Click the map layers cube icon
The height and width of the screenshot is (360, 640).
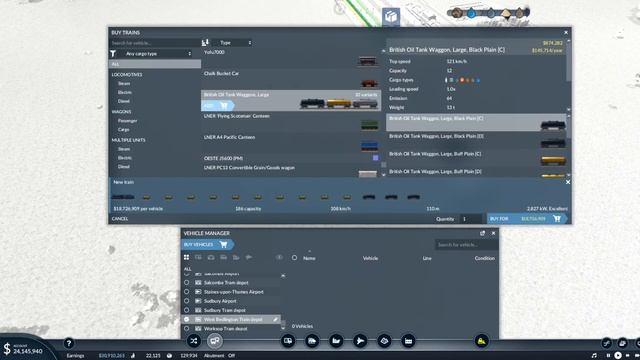coord(391,17)
